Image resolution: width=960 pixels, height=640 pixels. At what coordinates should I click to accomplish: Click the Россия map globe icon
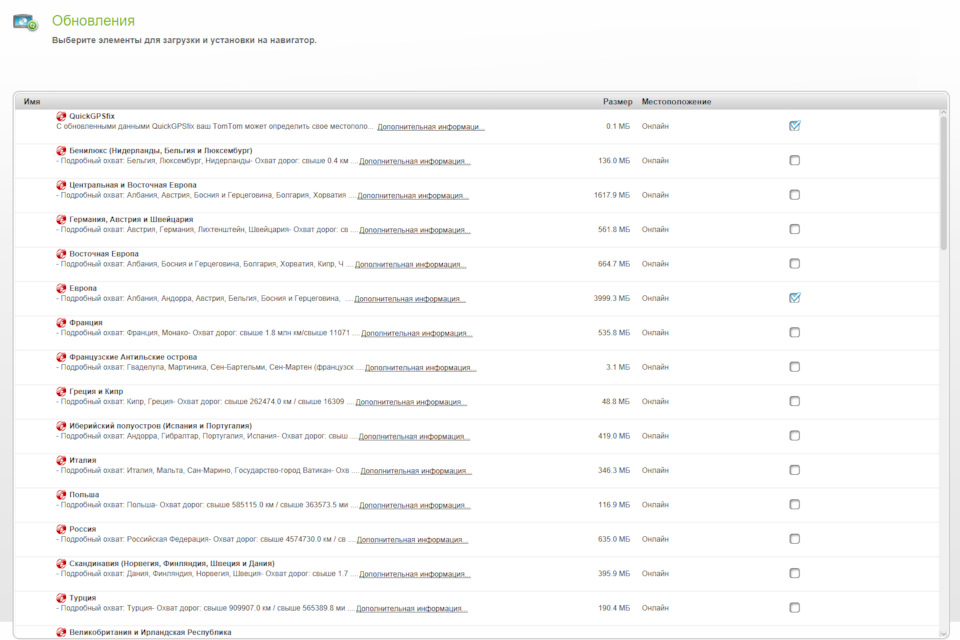(x=61, y=529)
